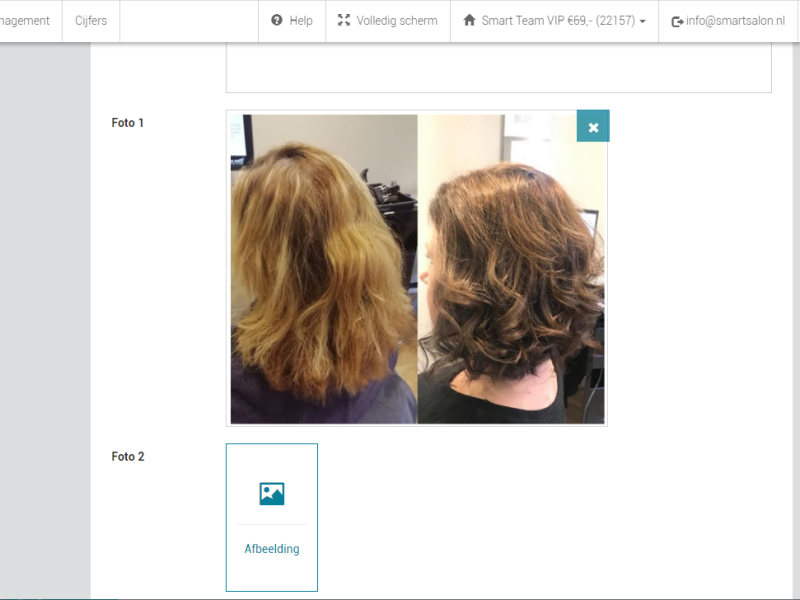
Task: Click the Afbeelding upload label
Action: pyautogui.click(x=272, y=549)
